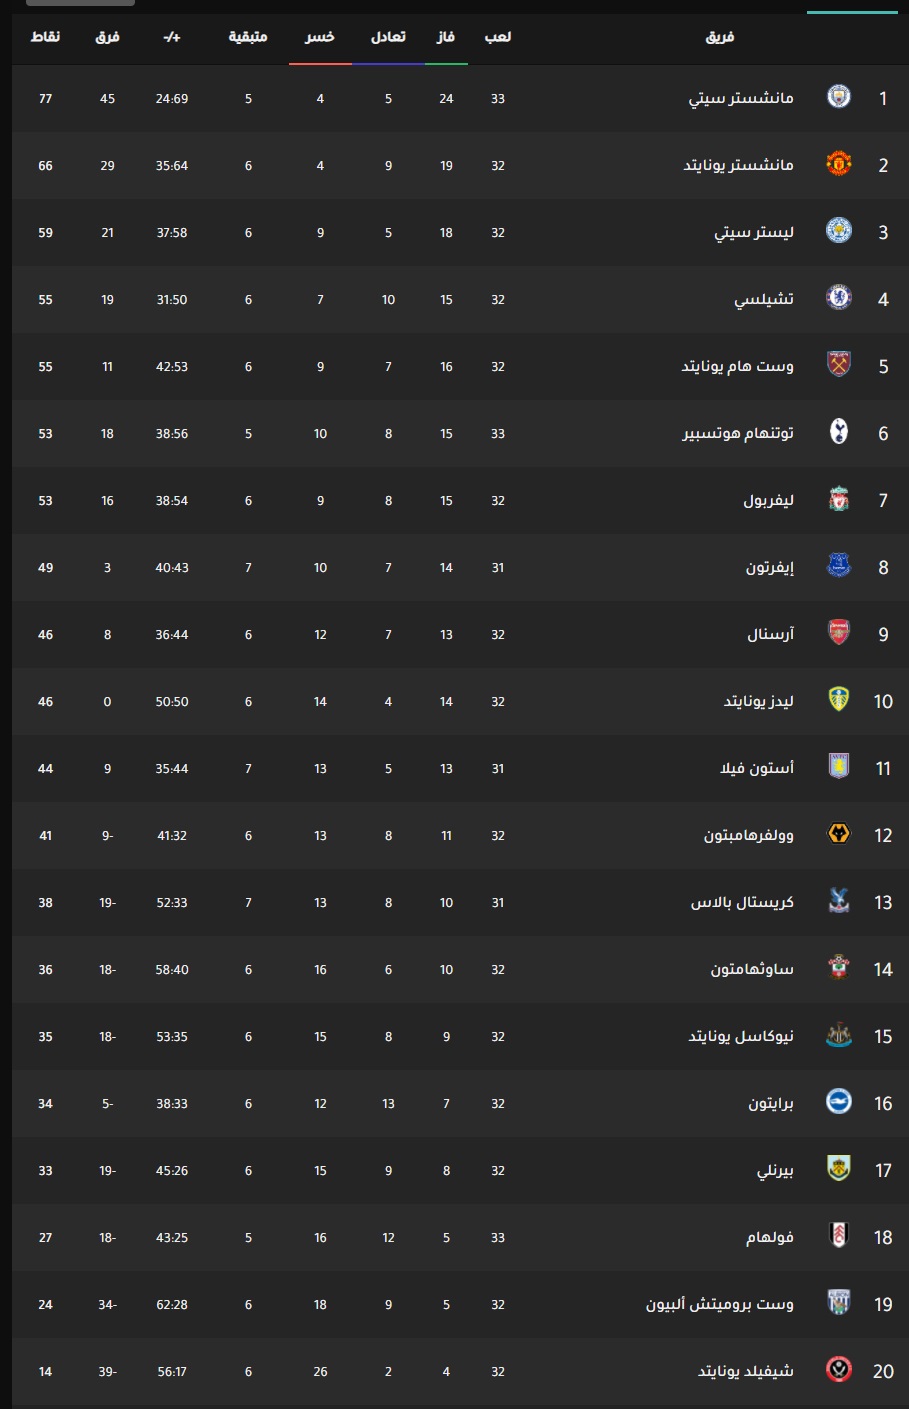The image size is (909, 1409).
Task: Click the Manchester City club crest
Action: (839, 97)
